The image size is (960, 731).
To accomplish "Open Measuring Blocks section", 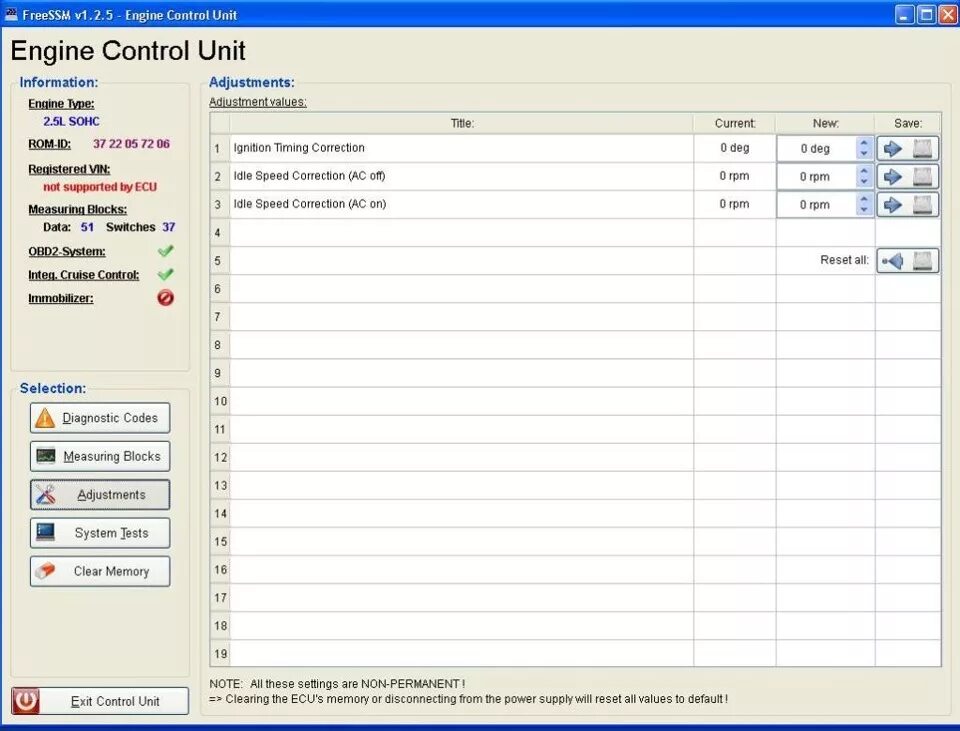I will coord(100,456).
